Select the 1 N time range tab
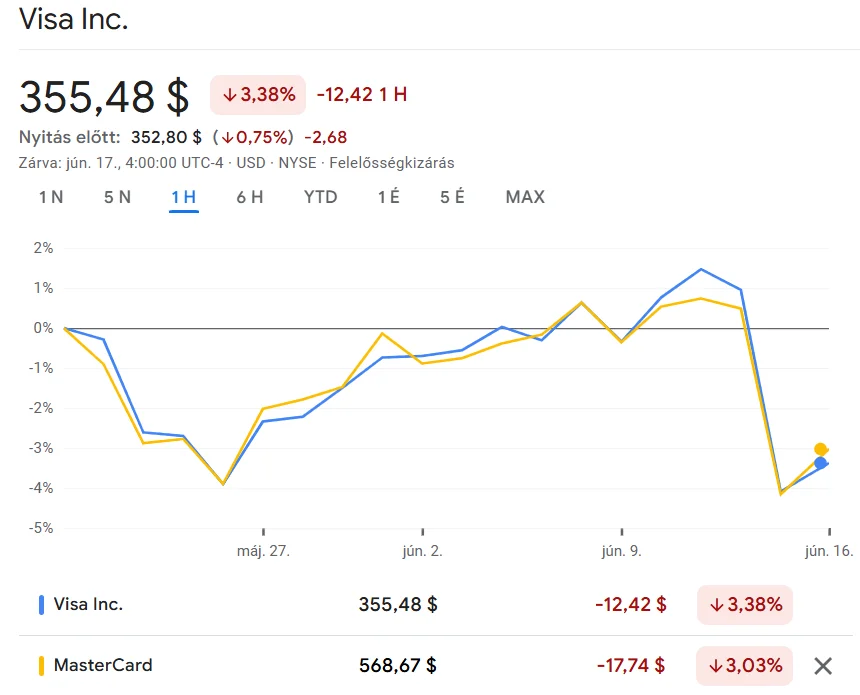The image size is (860, 695). pyautogui.click(x=51, y=197)
